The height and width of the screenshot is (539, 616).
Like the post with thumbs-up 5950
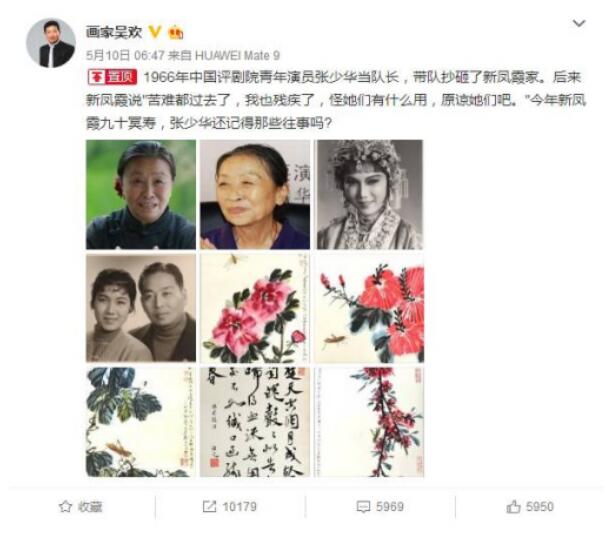(513, 506)
